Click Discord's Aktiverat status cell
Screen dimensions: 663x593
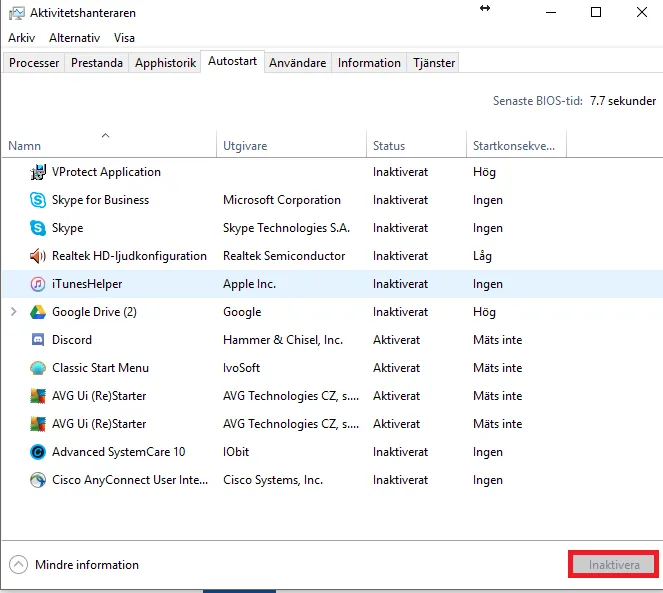click(x=396, y=340)
